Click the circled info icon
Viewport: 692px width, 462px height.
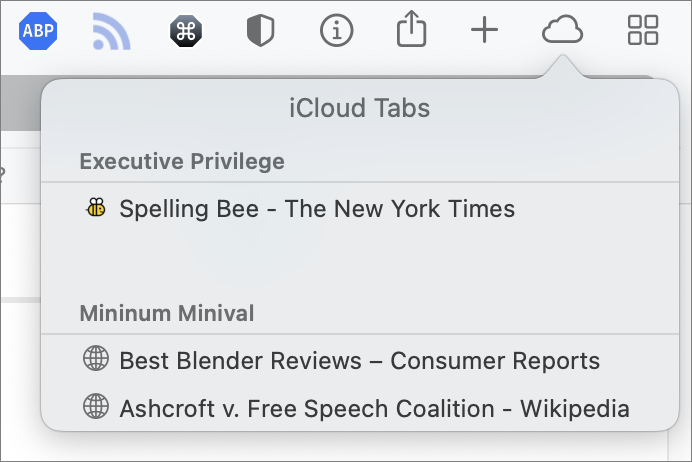click(336, 31)
